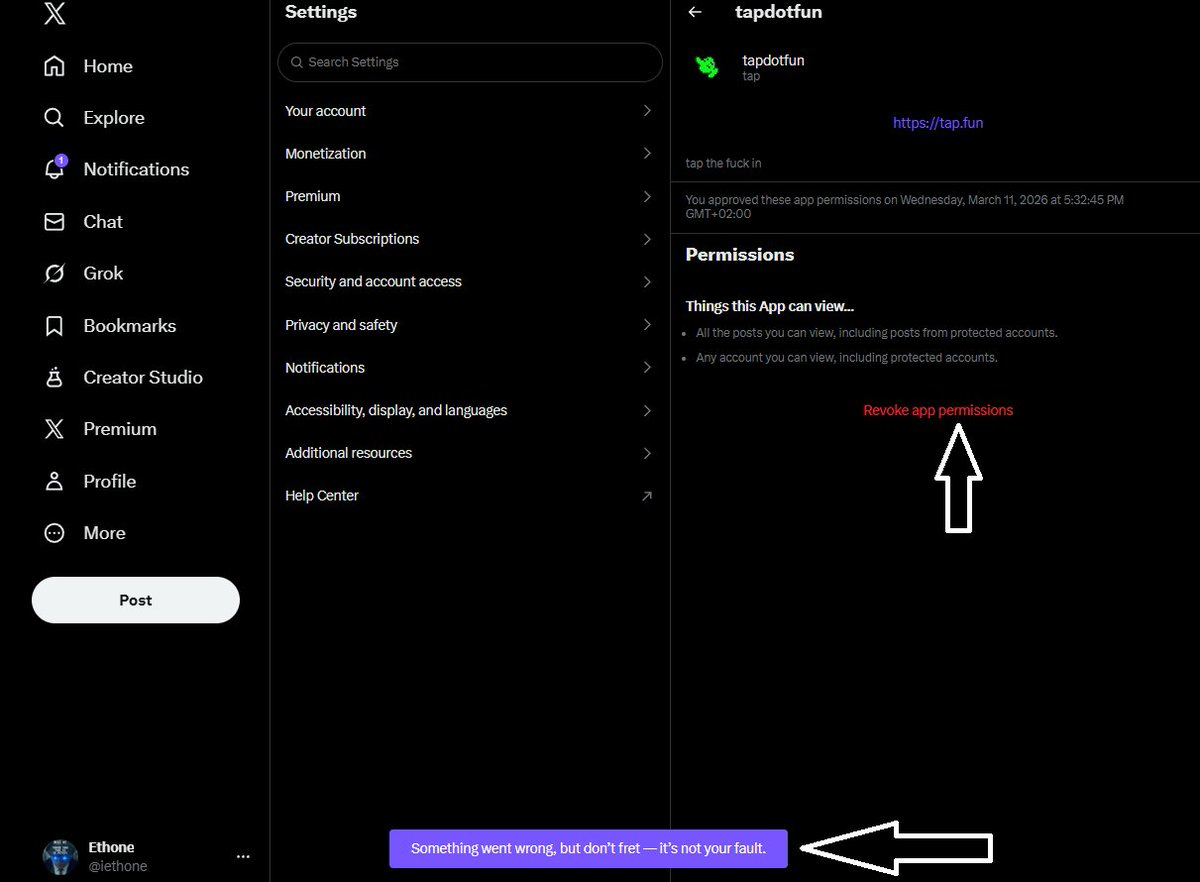Click the Help Center external arrow icon
Viewport: 1200px width, 882px height.
point(647,496)
